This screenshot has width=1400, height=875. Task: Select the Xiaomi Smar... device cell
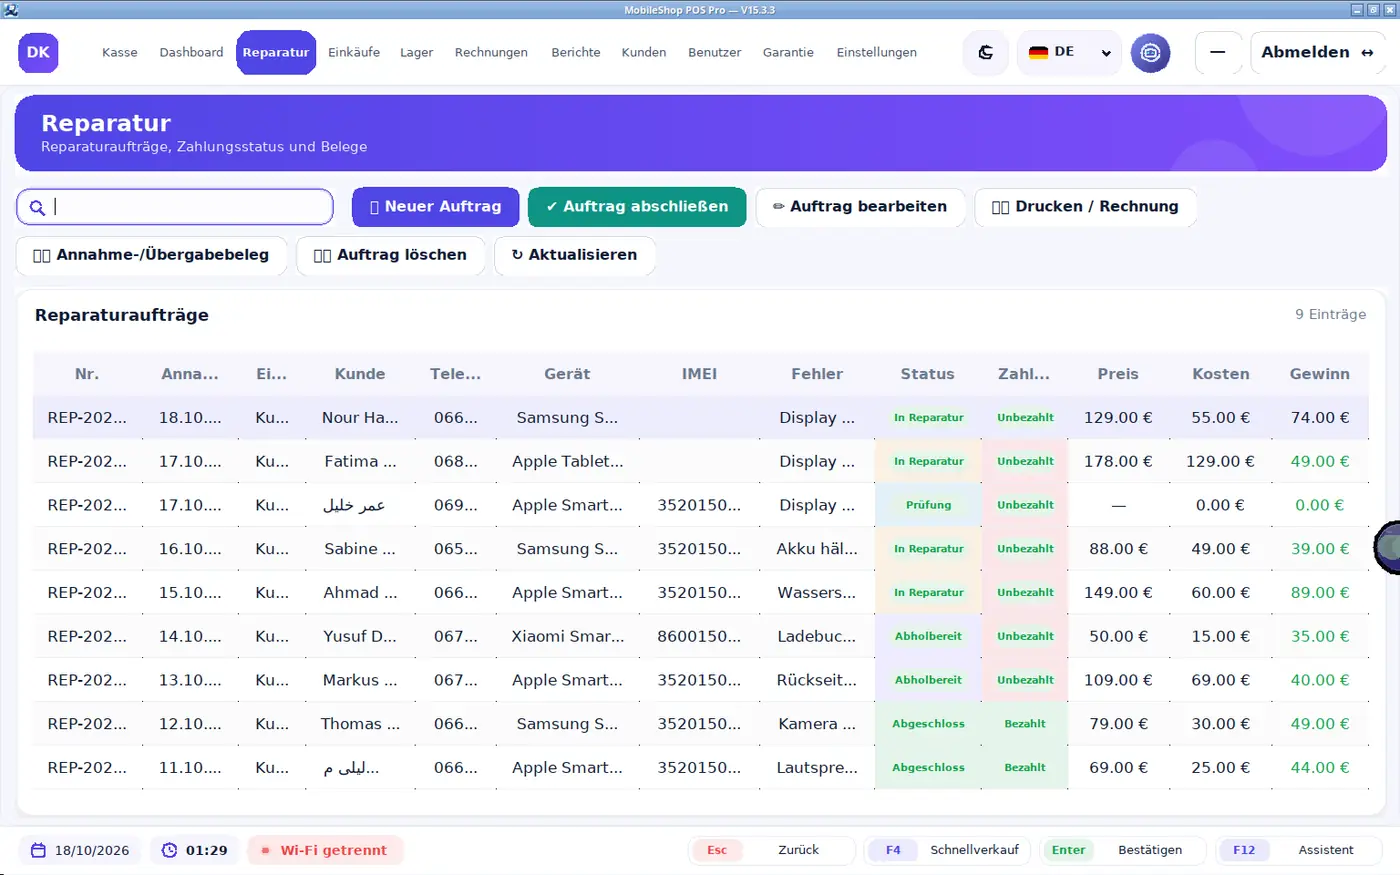pos(567,636)
